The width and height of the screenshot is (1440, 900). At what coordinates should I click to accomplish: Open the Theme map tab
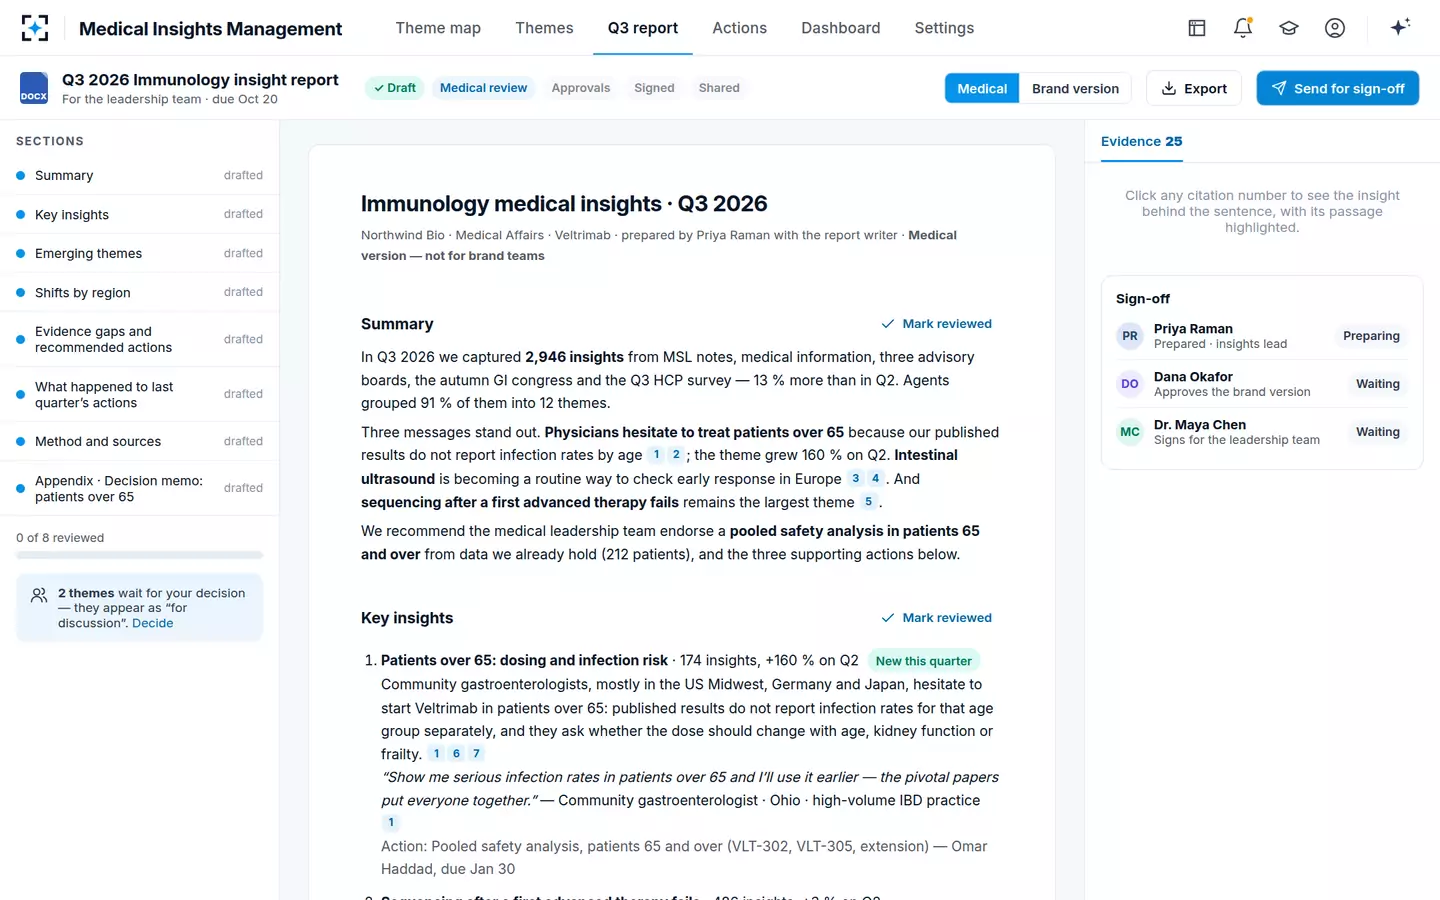[x=438, y=28]
